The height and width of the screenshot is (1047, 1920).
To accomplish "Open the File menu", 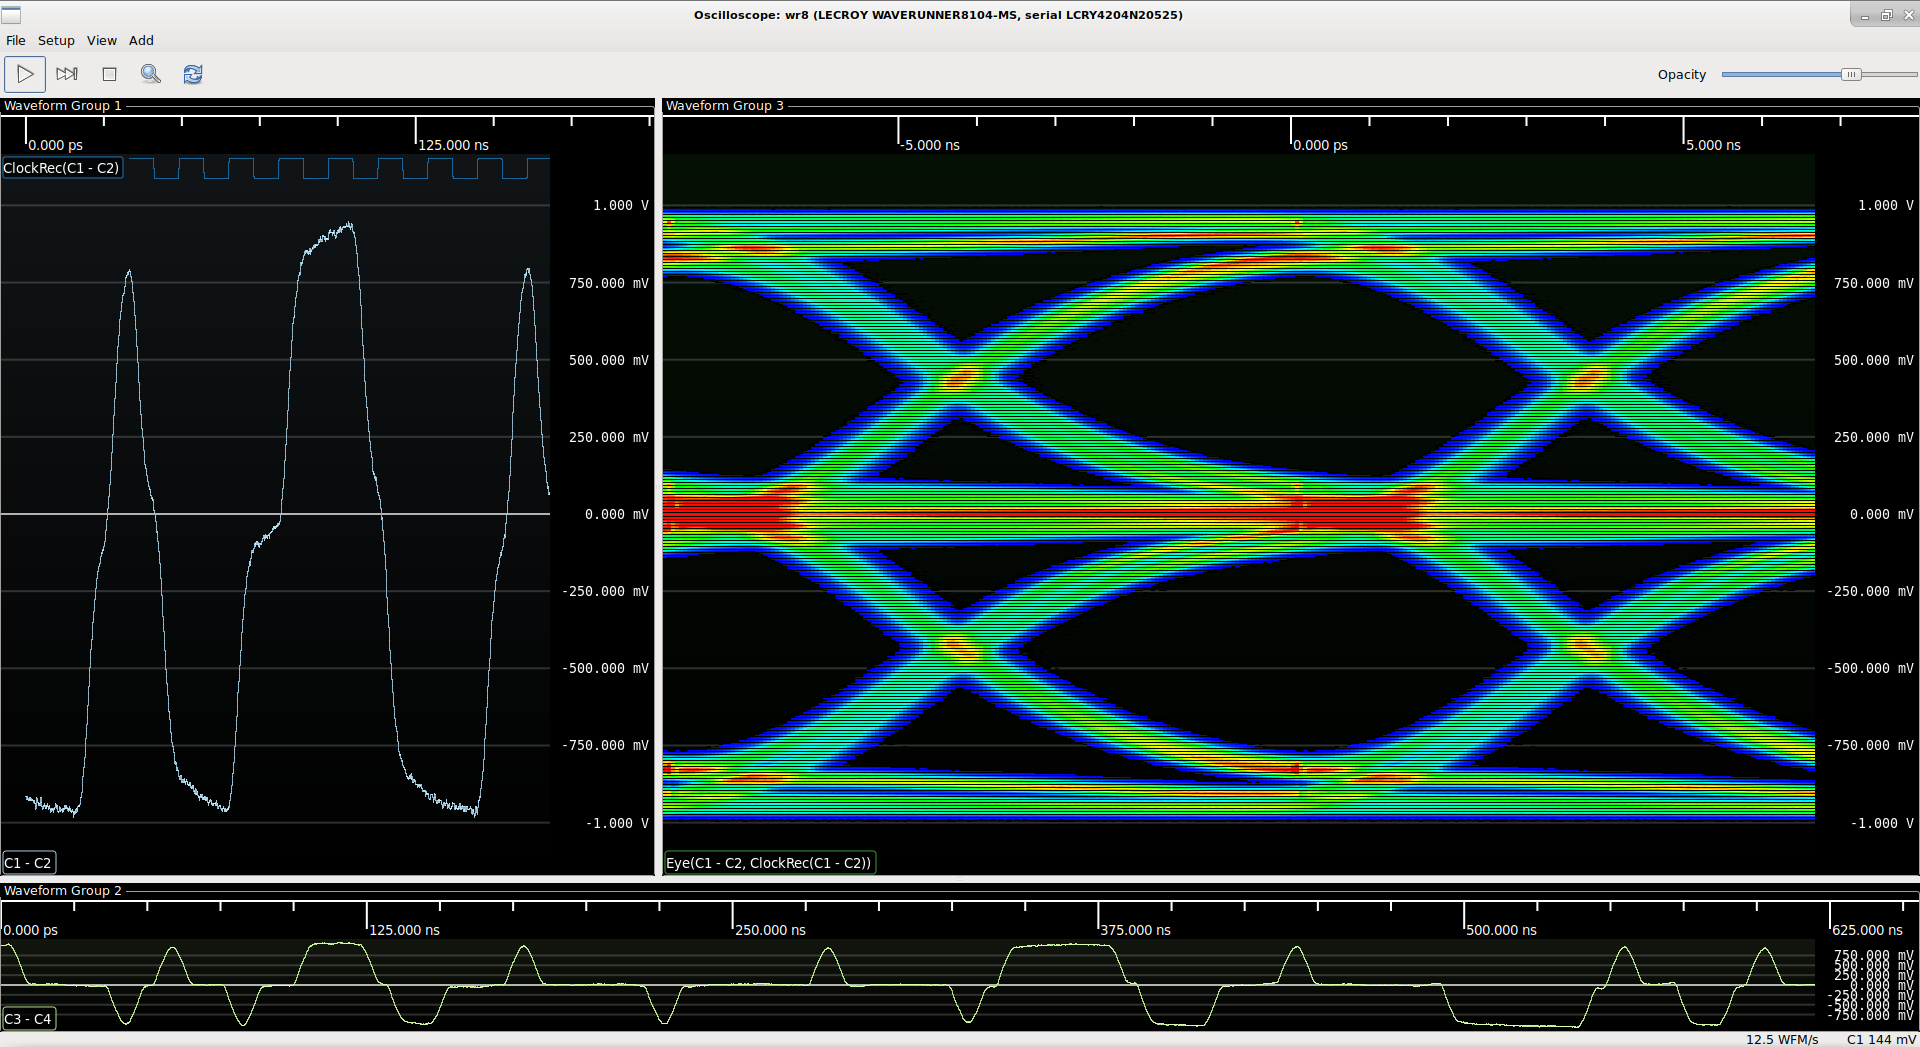I will point(16,41).
